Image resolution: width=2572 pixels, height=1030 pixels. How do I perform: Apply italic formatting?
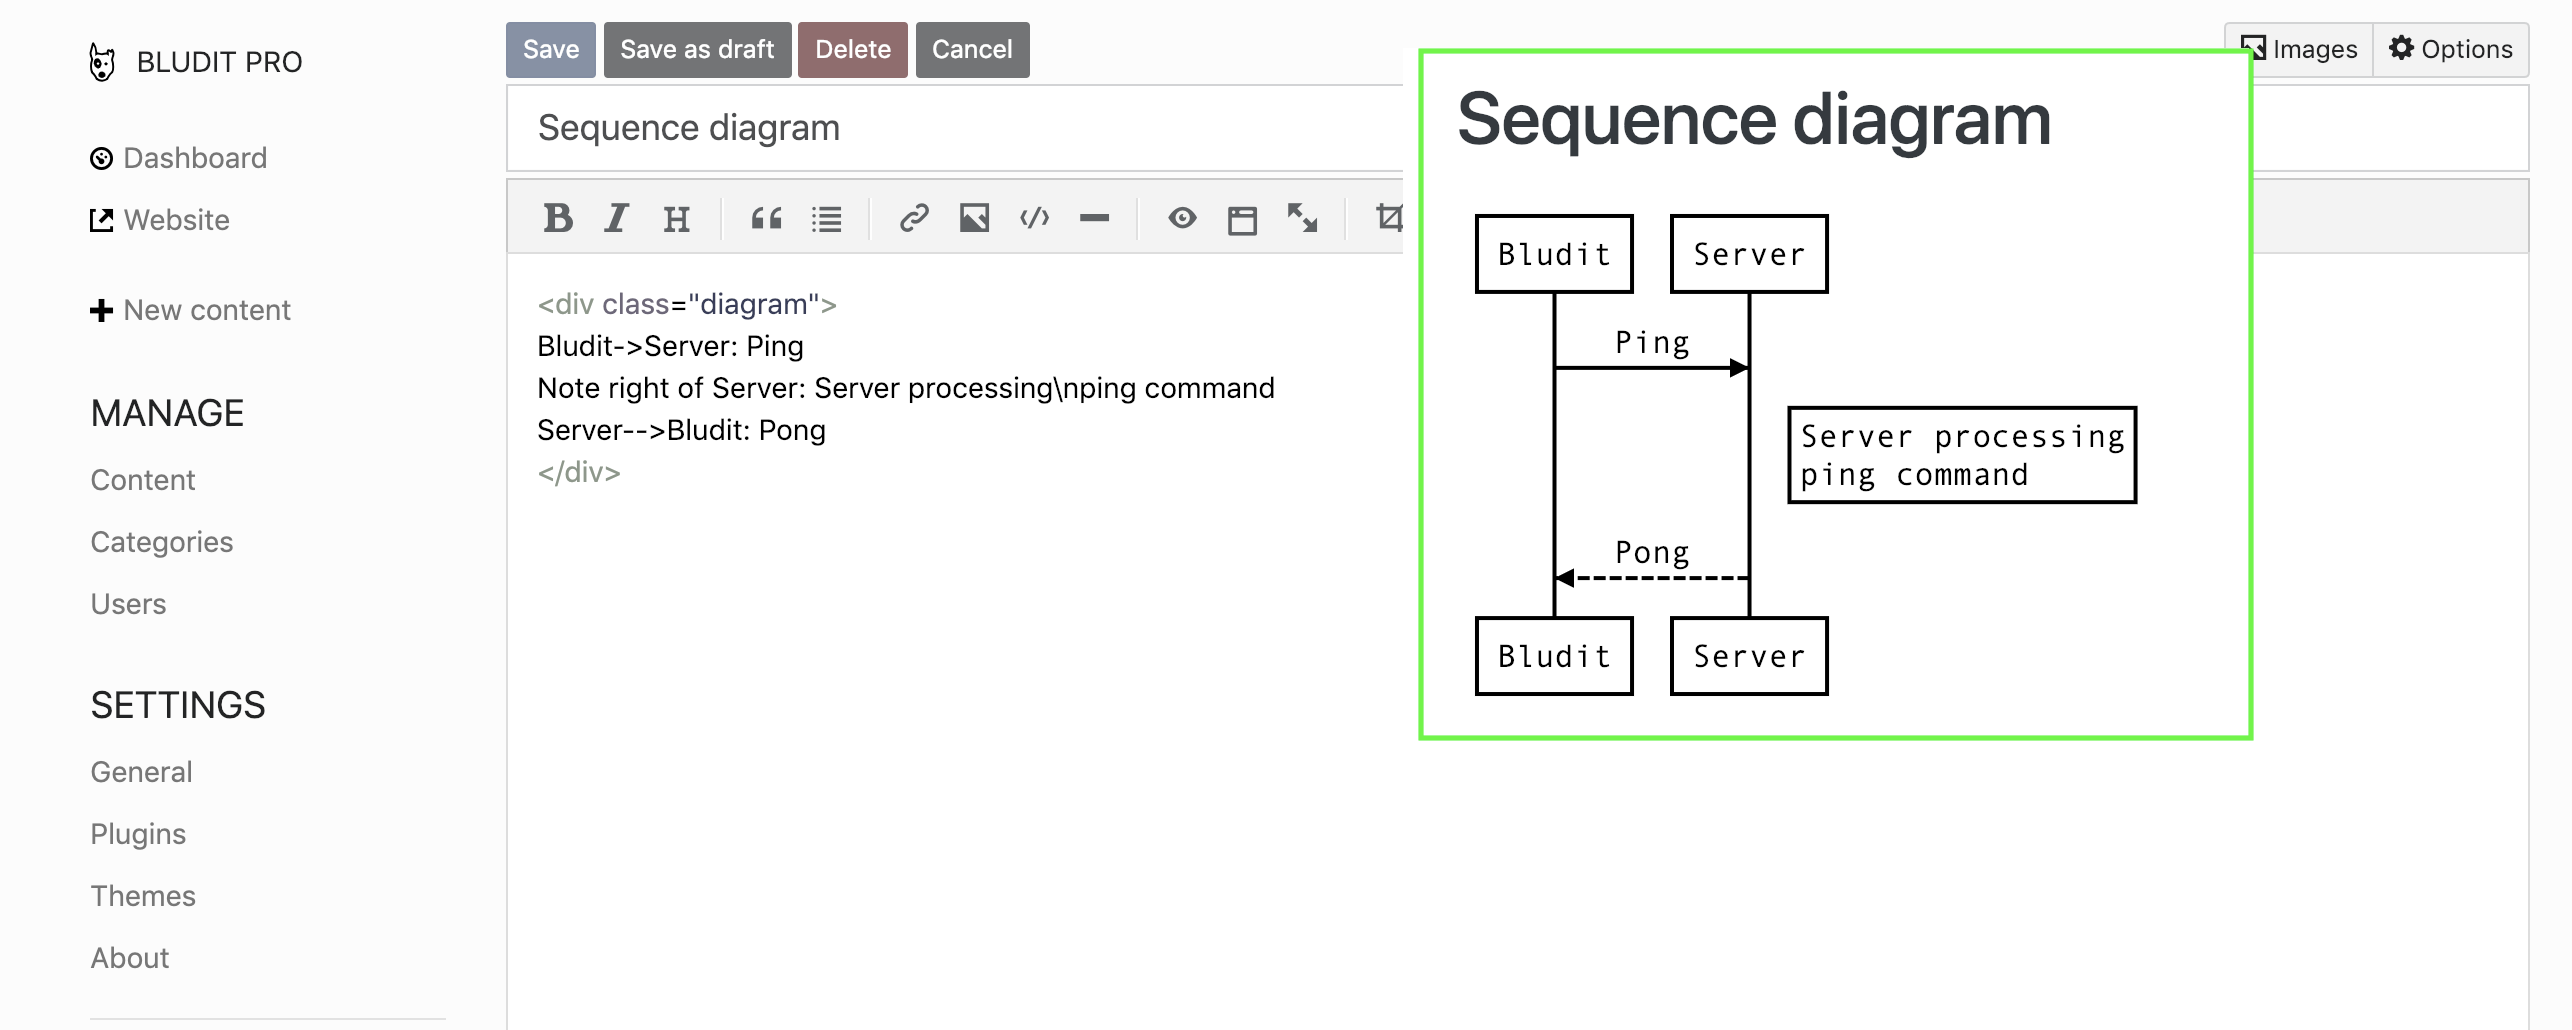[x=616, y=218]
